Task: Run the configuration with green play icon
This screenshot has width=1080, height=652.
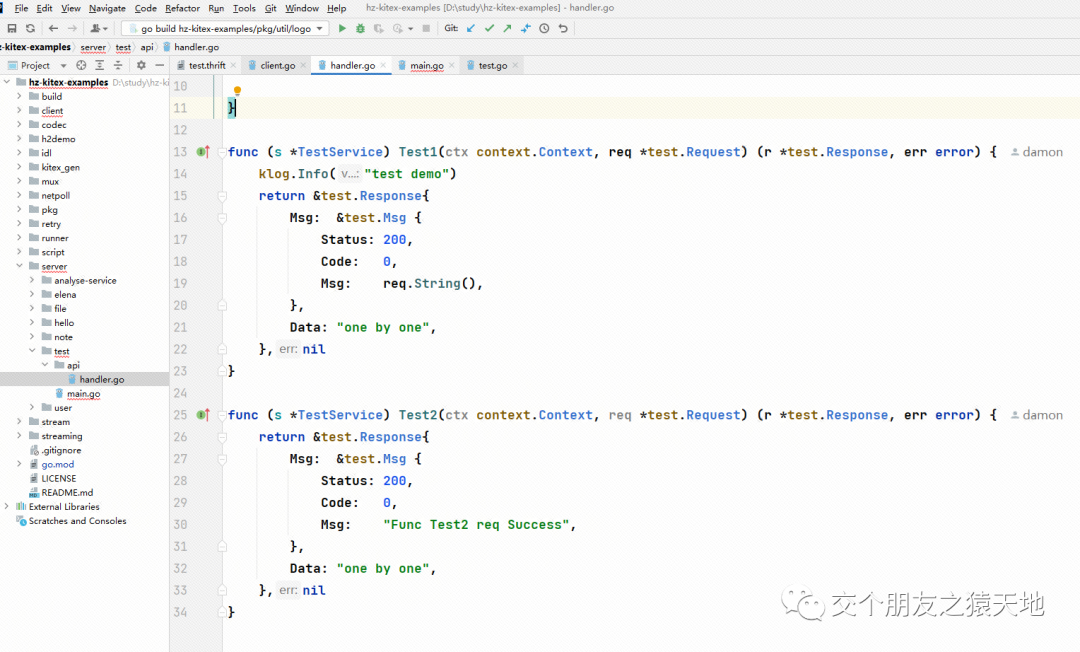Action: point(342,28)
